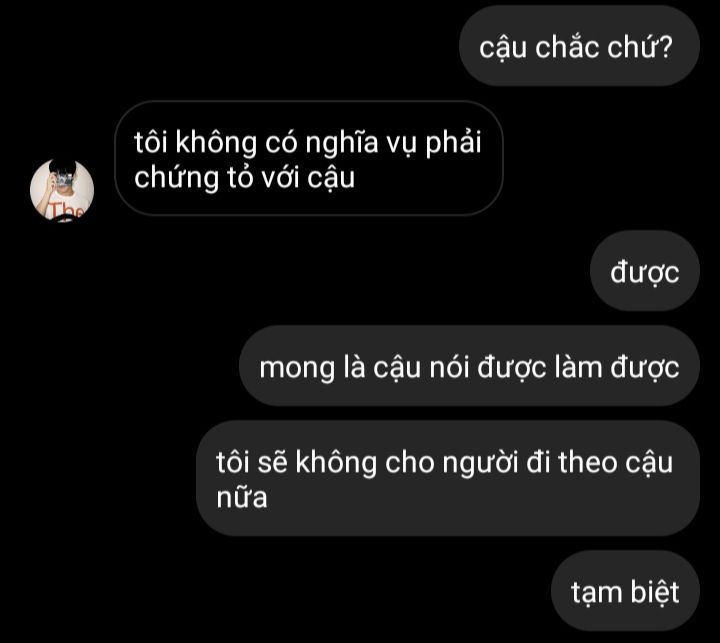Click the word 'nữa' in the long sent message

pyautogui.click(x=242, y=497)
